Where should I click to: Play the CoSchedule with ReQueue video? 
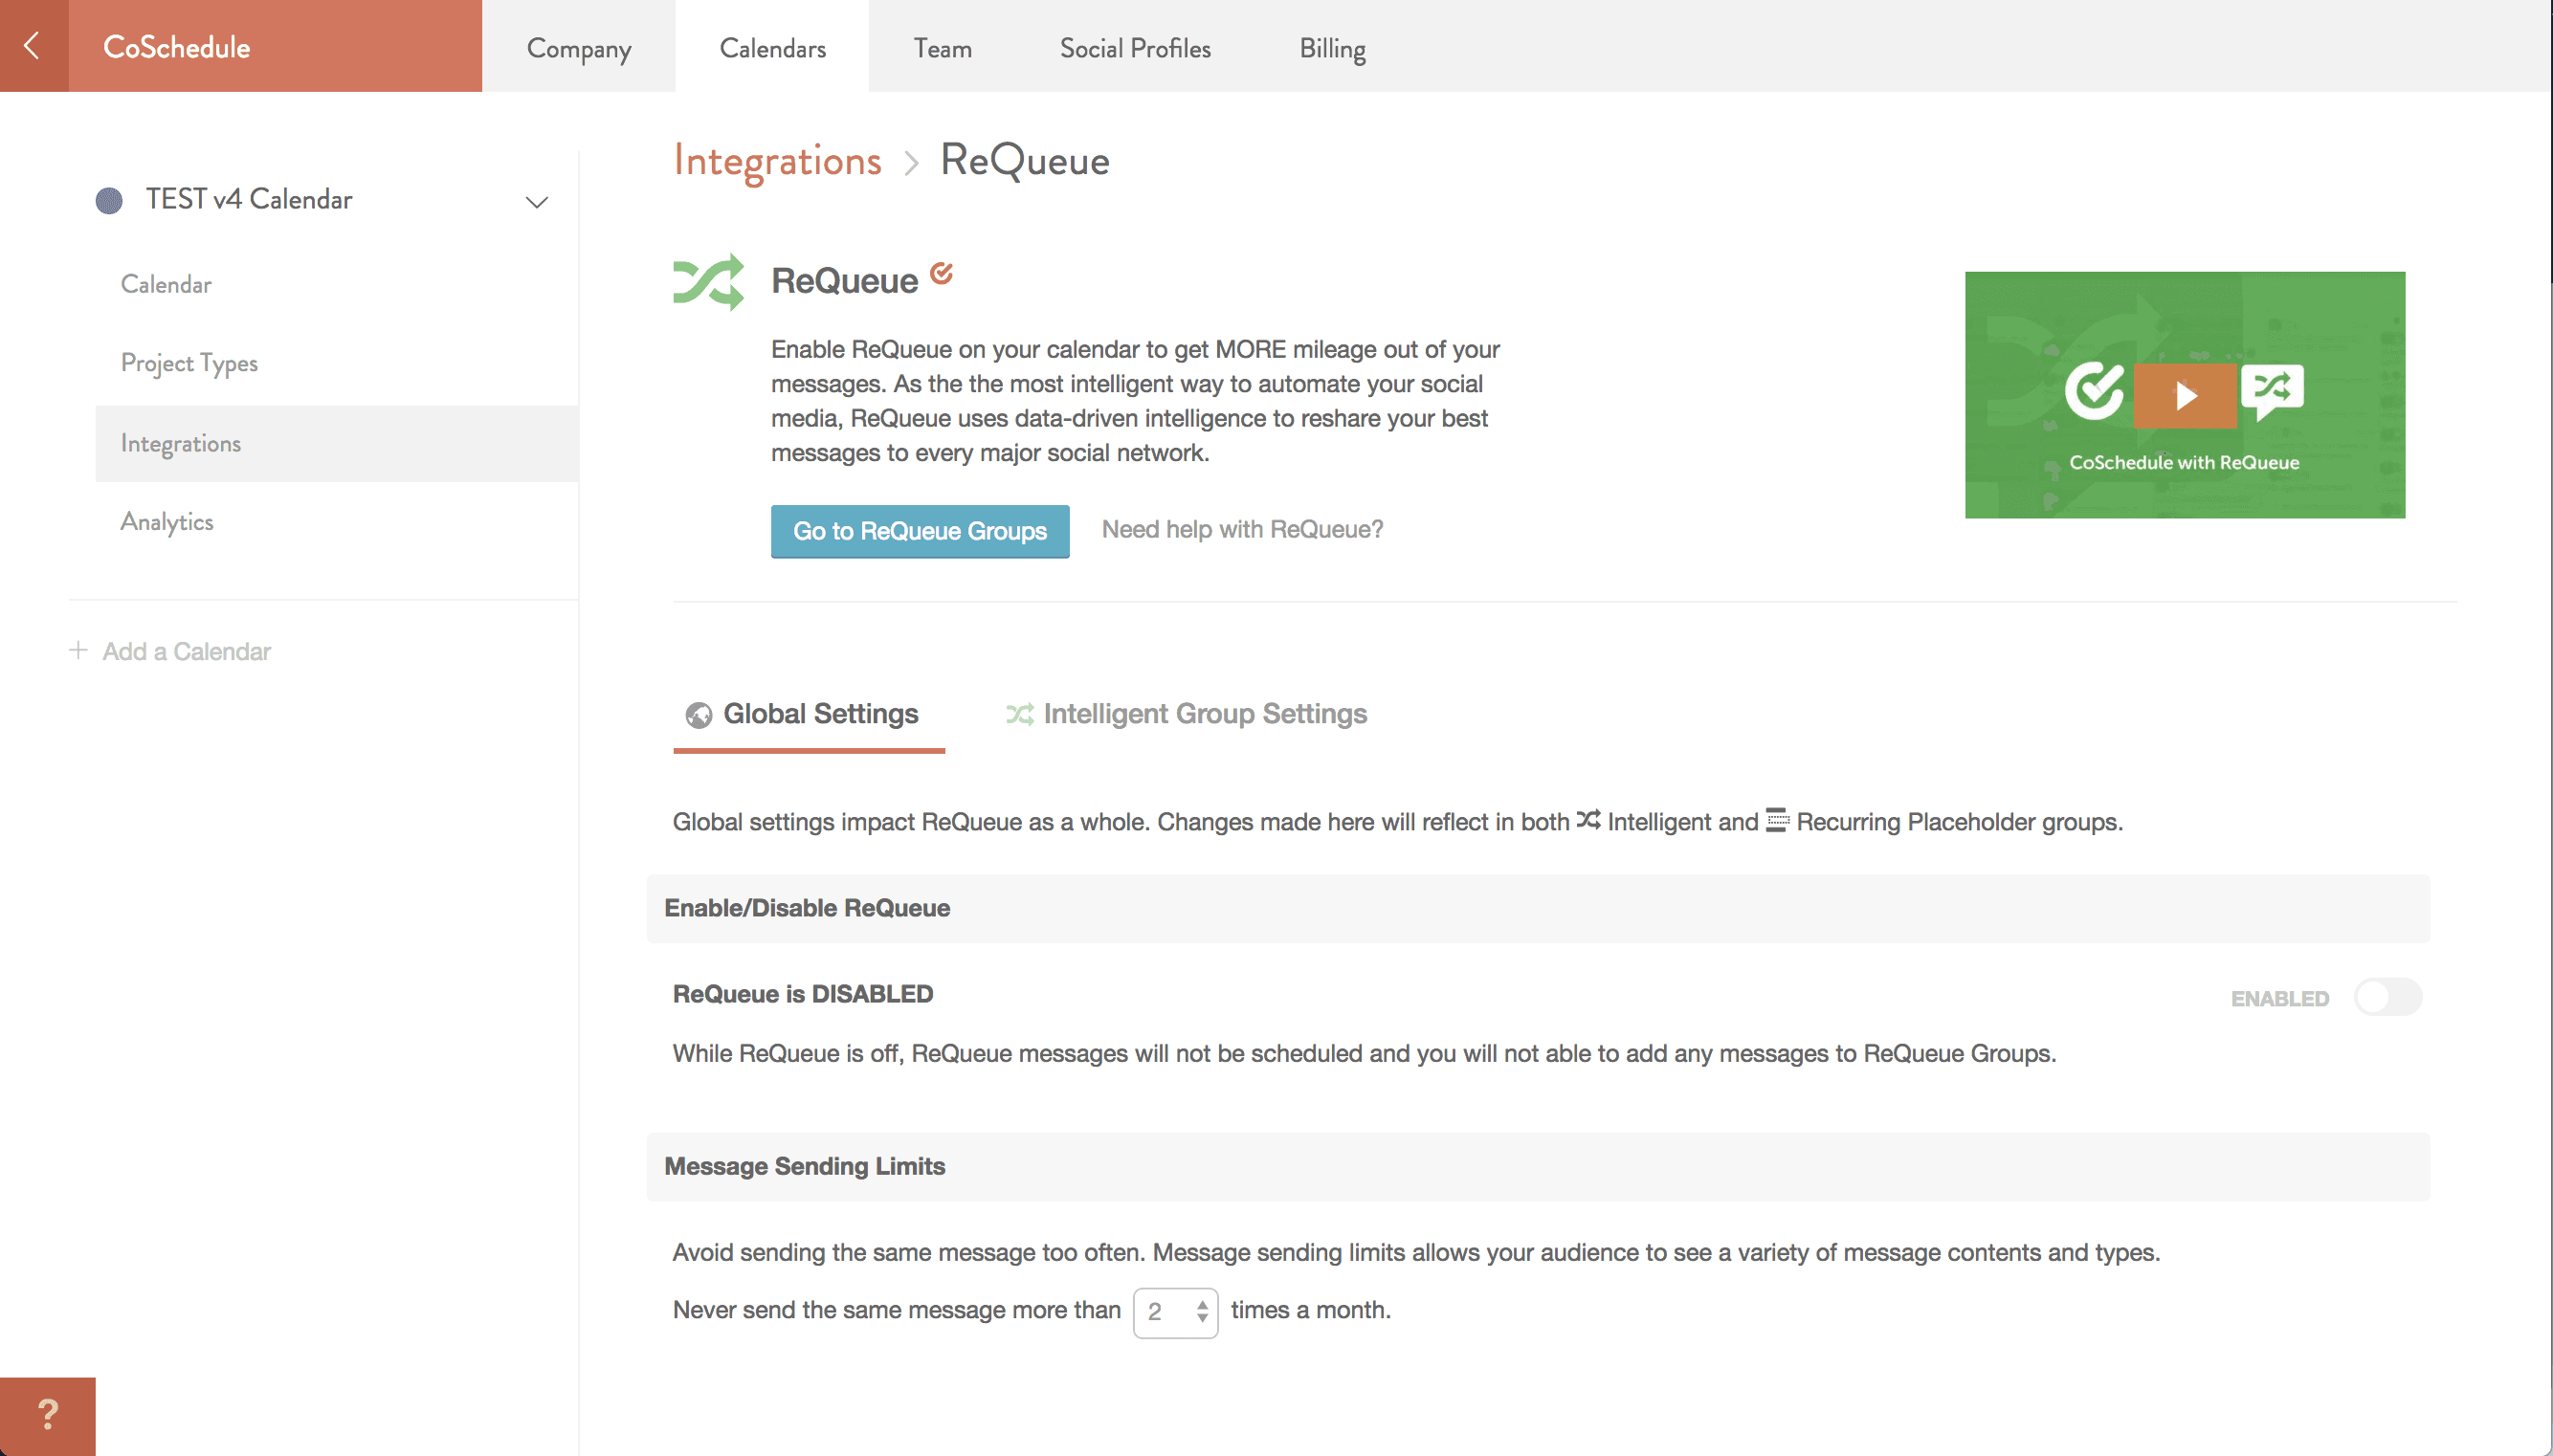pyautogui.click(x=2184, y=396)
